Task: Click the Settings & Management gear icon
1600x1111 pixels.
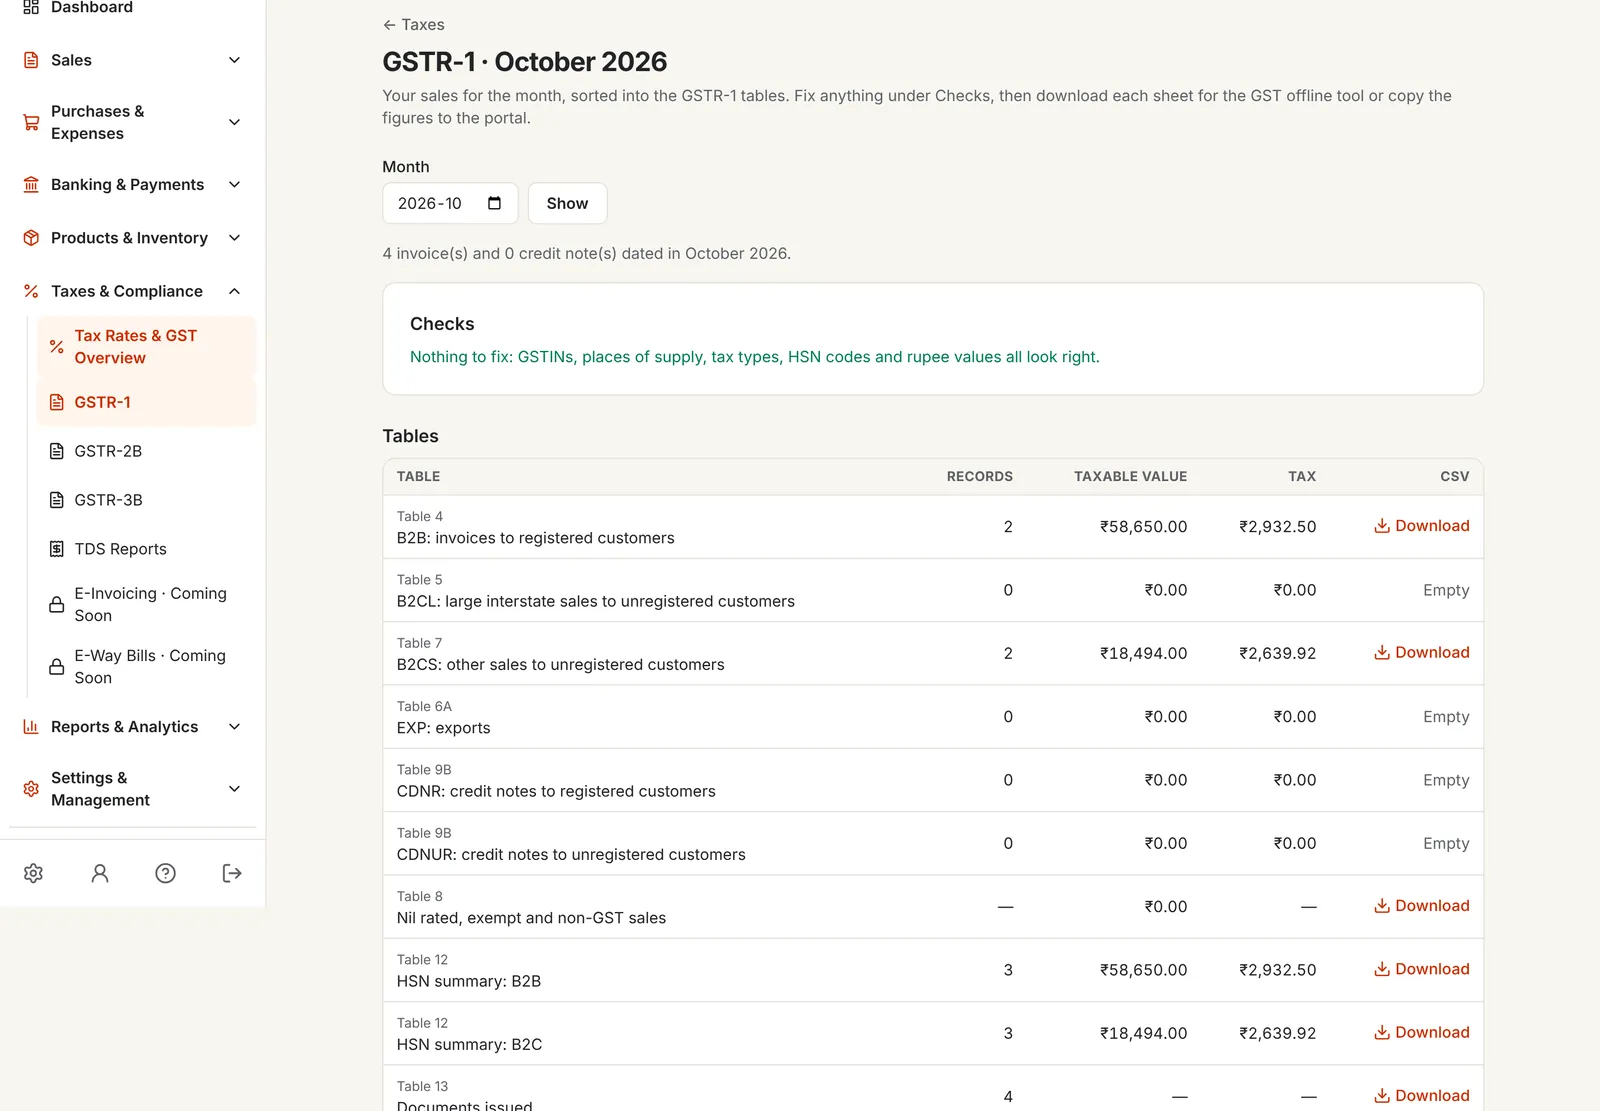Action: coord(31,789)
